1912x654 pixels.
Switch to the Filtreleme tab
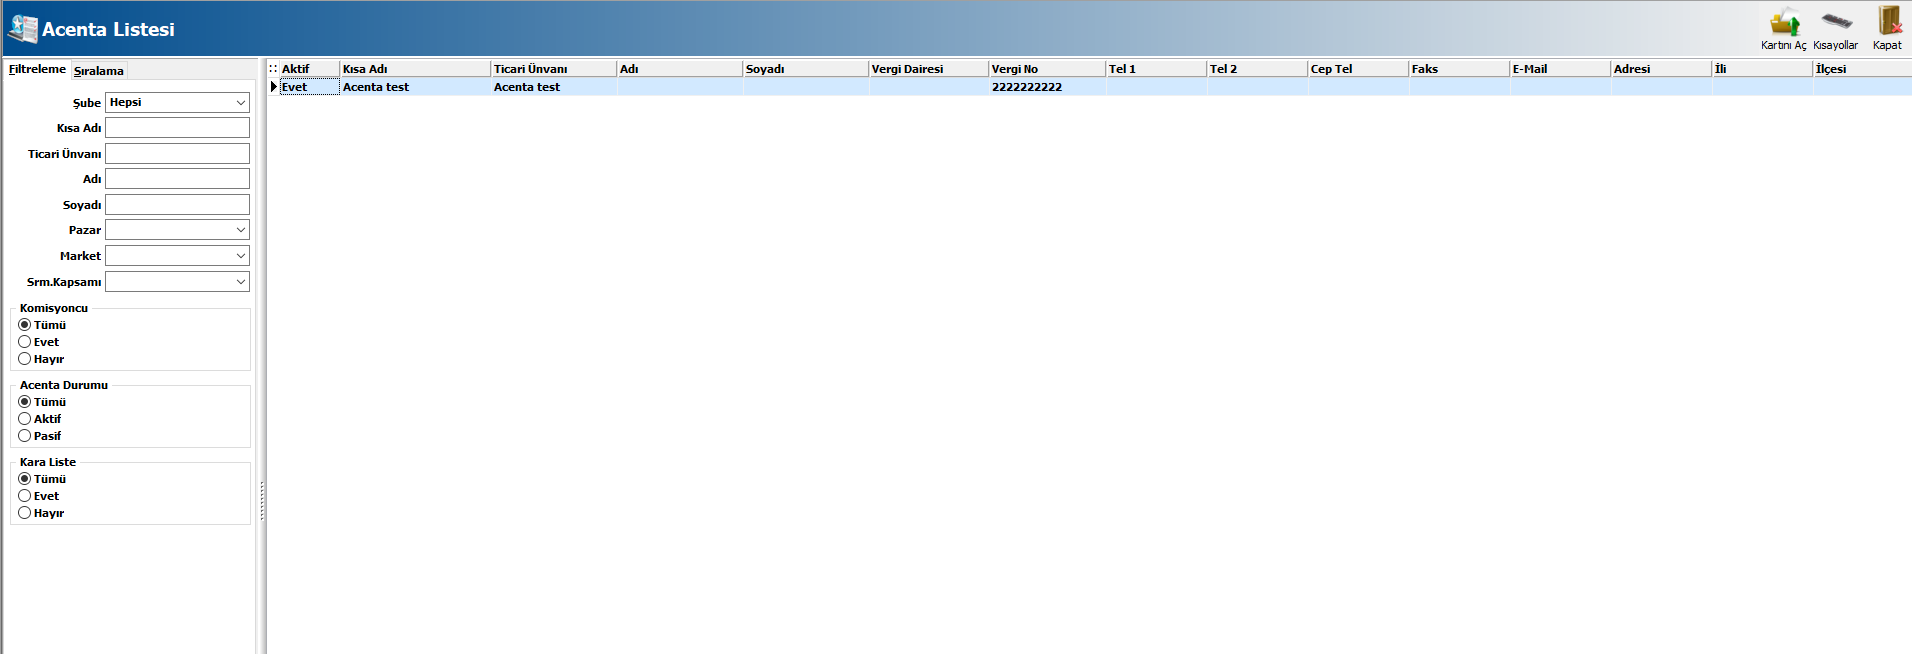(x=37, y=69)
